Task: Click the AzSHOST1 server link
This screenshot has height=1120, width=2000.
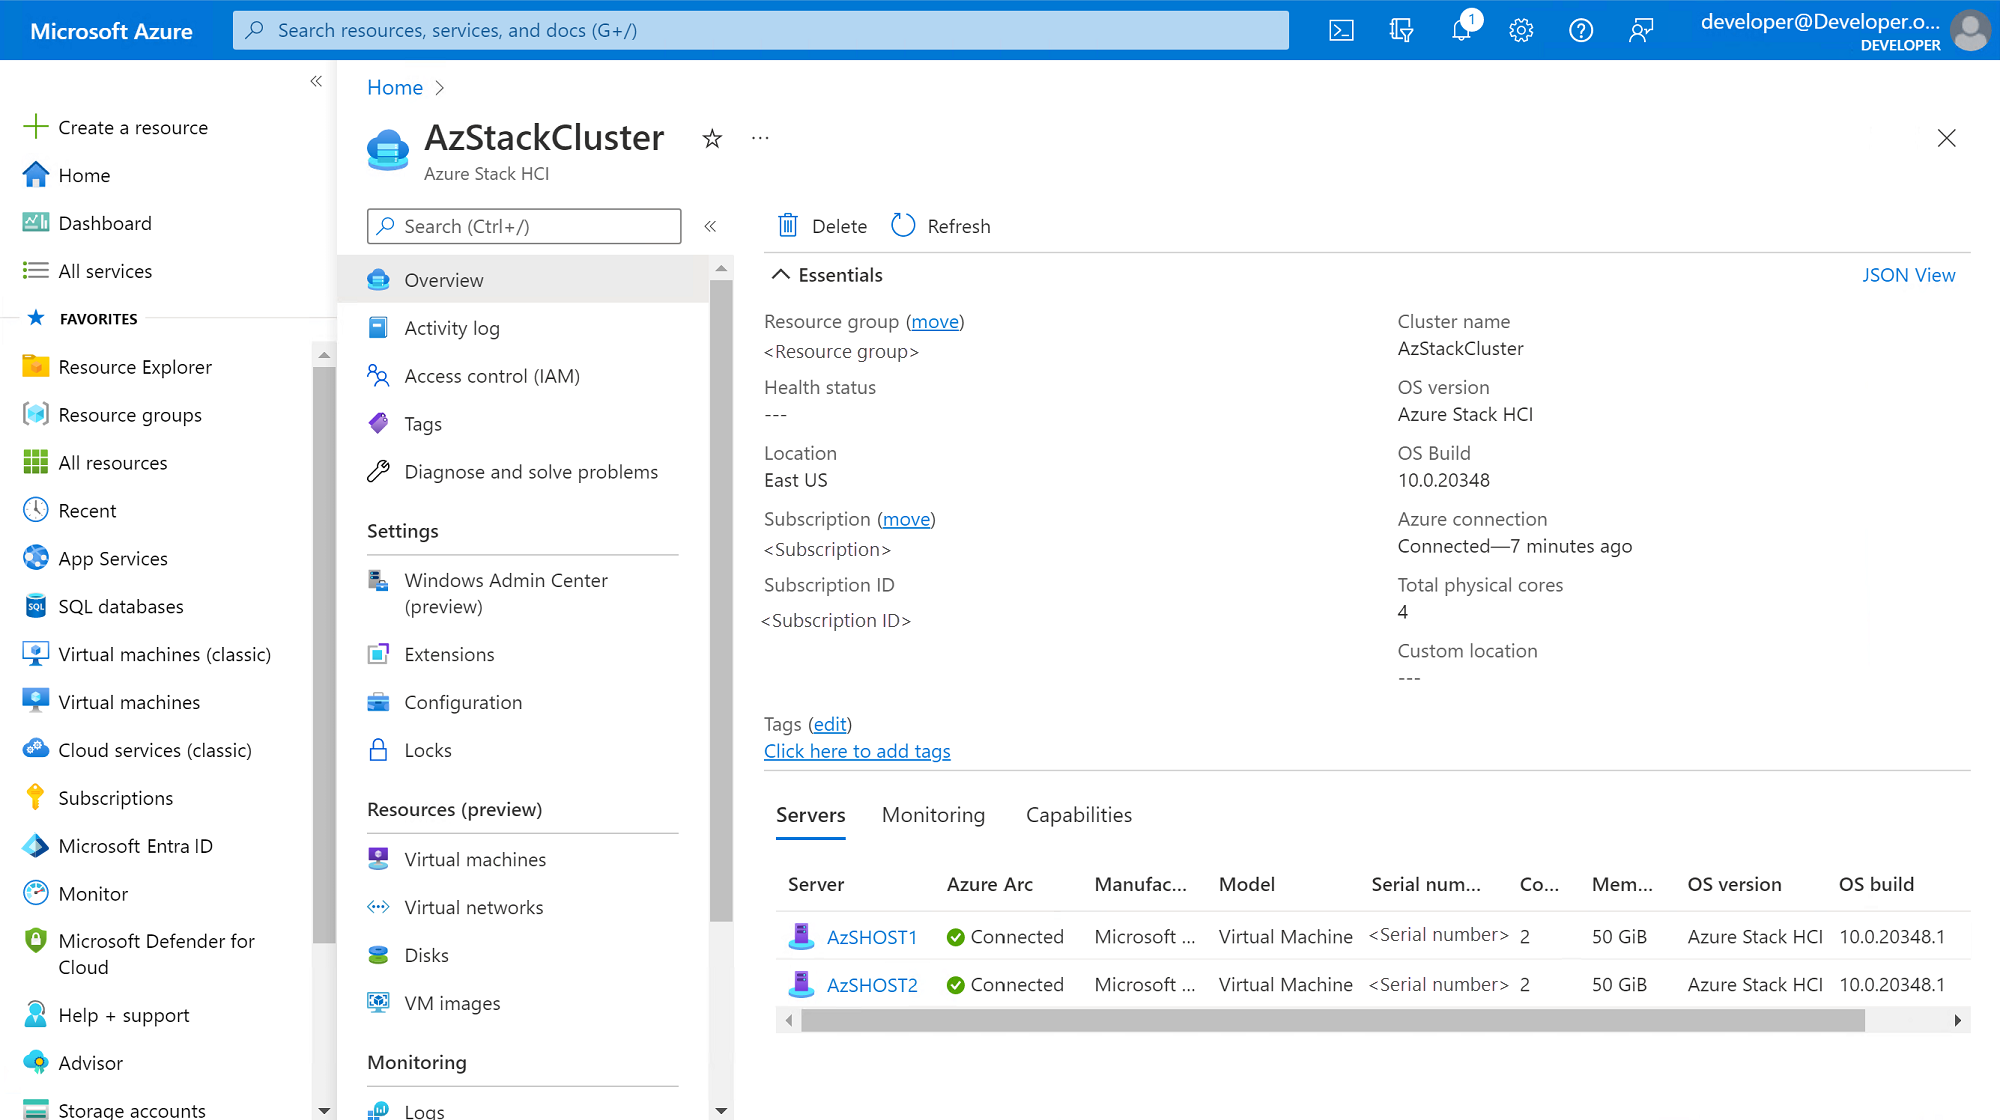Action: coord(871,936)
